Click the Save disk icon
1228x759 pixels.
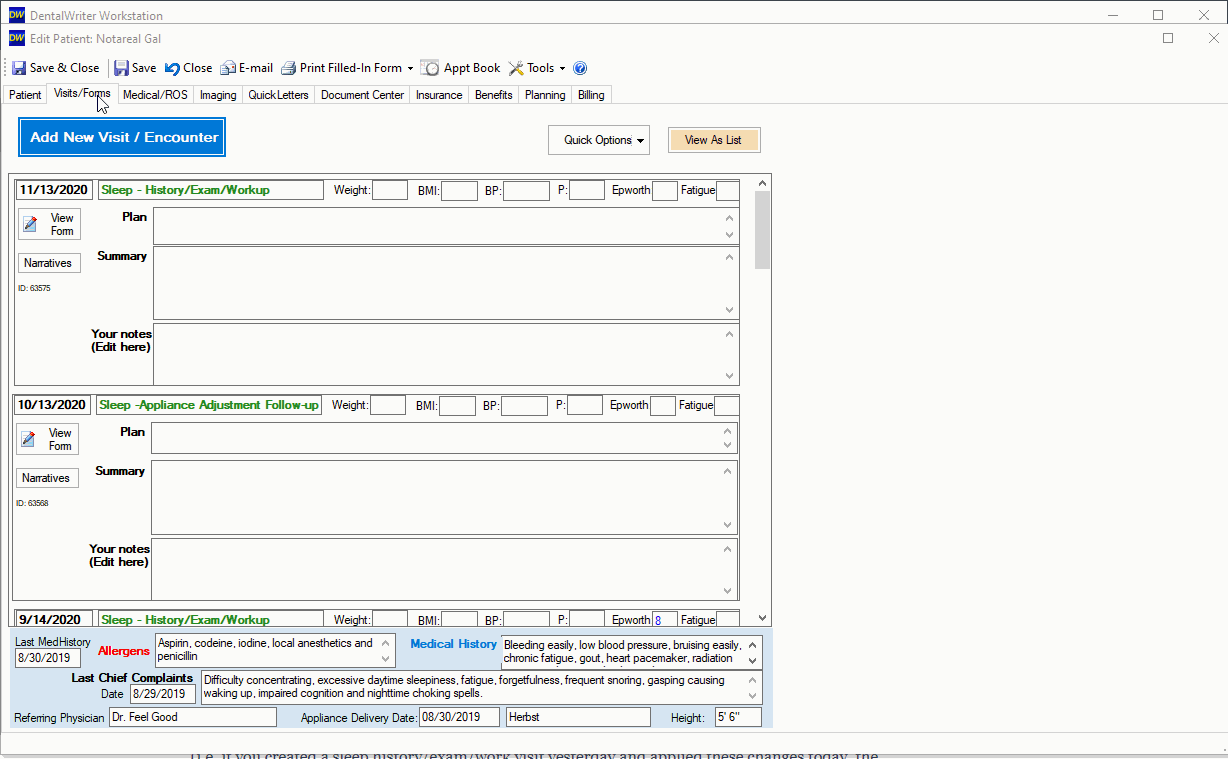tap(121, 68)
